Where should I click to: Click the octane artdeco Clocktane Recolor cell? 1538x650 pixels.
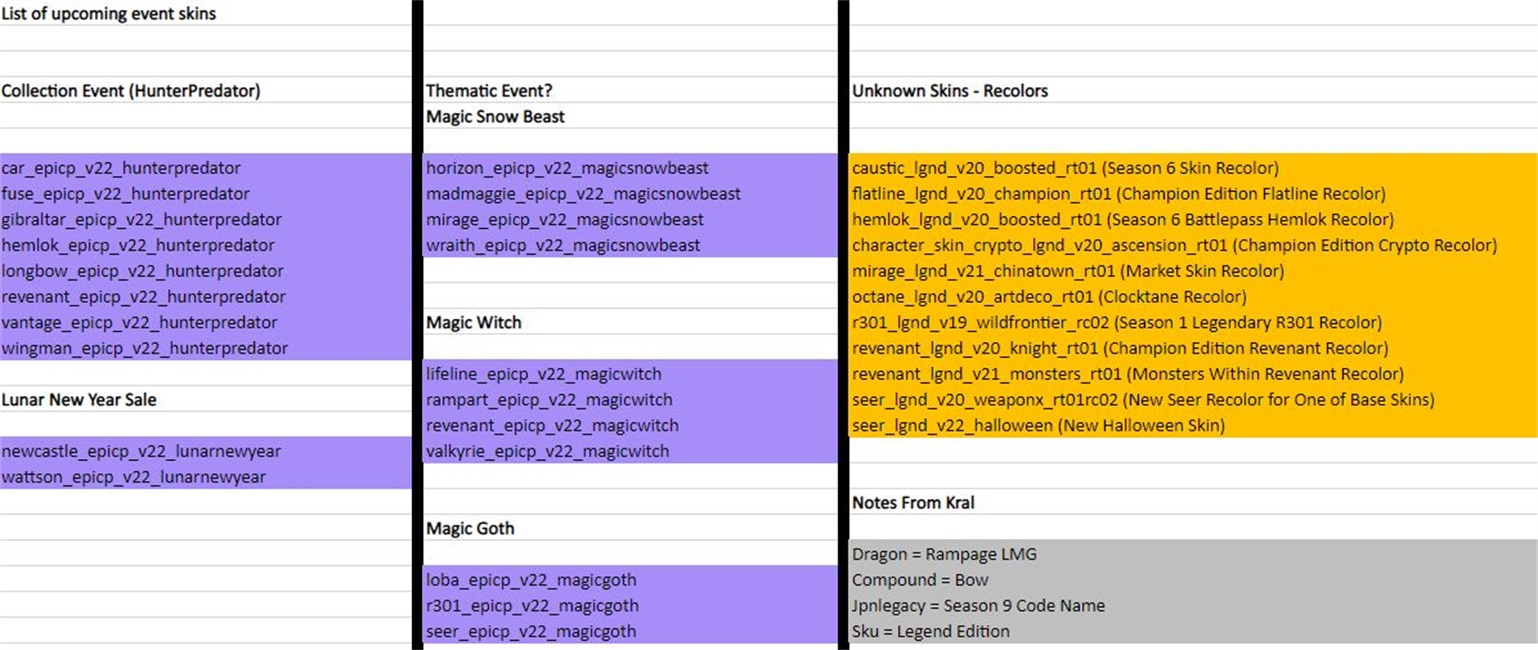pyautogui.click(x=1049, y=297)
